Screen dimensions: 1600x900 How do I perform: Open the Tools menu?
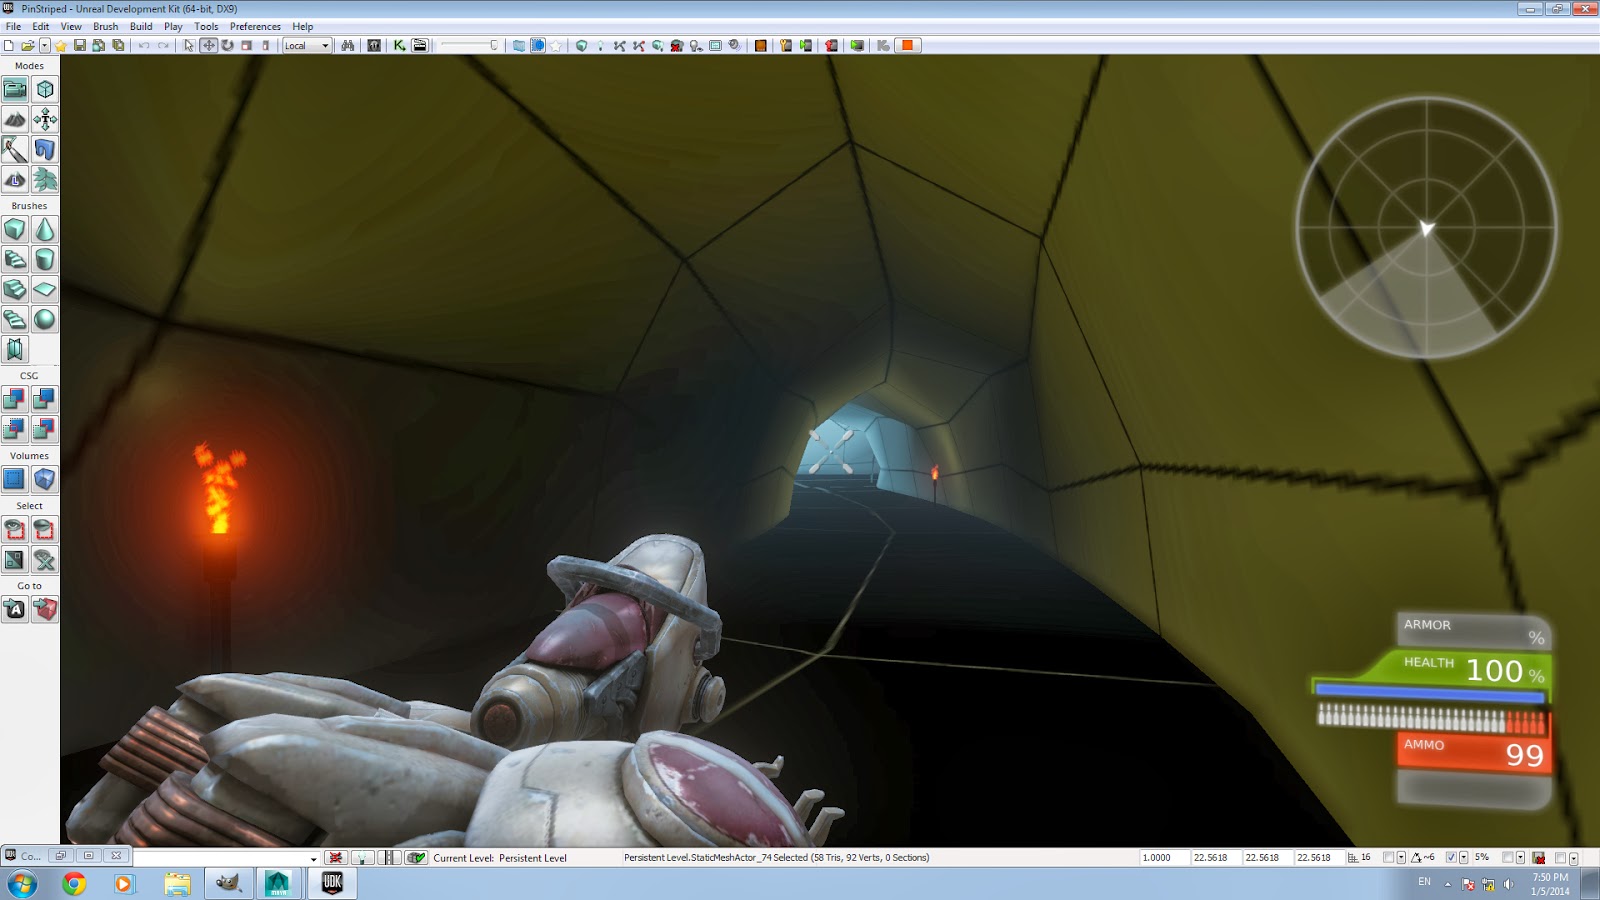[x=206, y=27]
